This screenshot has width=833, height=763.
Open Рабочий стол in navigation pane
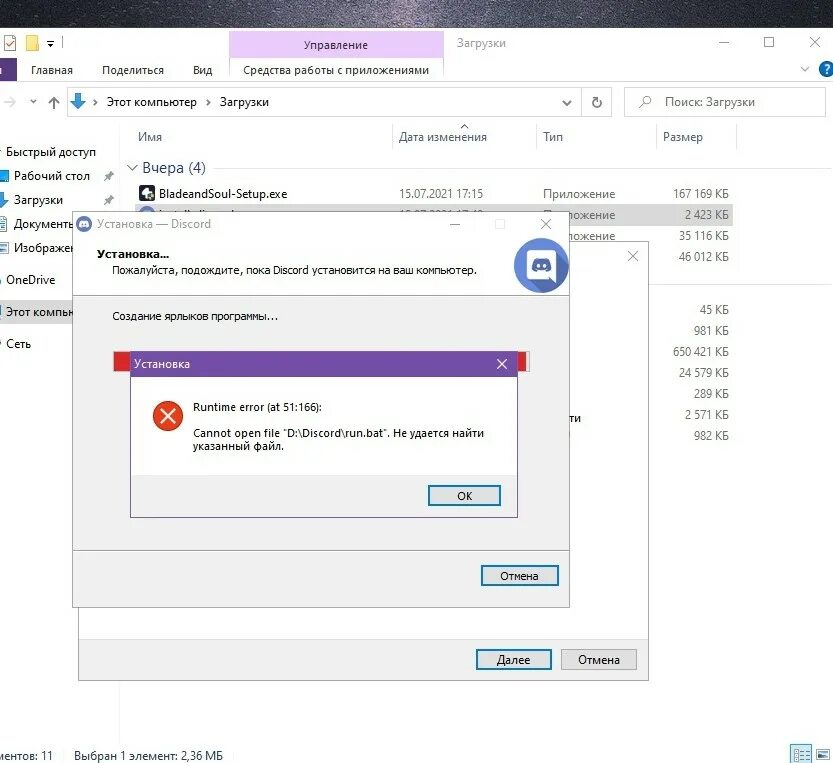tap(52, 176)
